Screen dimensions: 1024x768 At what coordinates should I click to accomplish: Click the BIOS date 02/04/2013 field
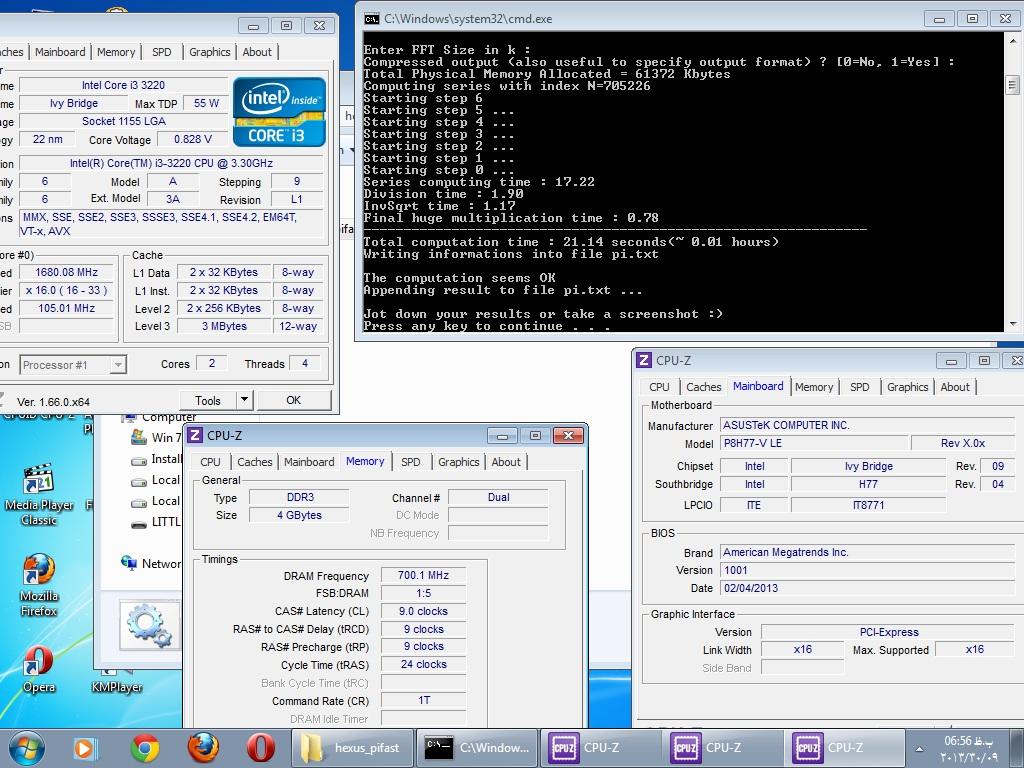pos(869,588)
